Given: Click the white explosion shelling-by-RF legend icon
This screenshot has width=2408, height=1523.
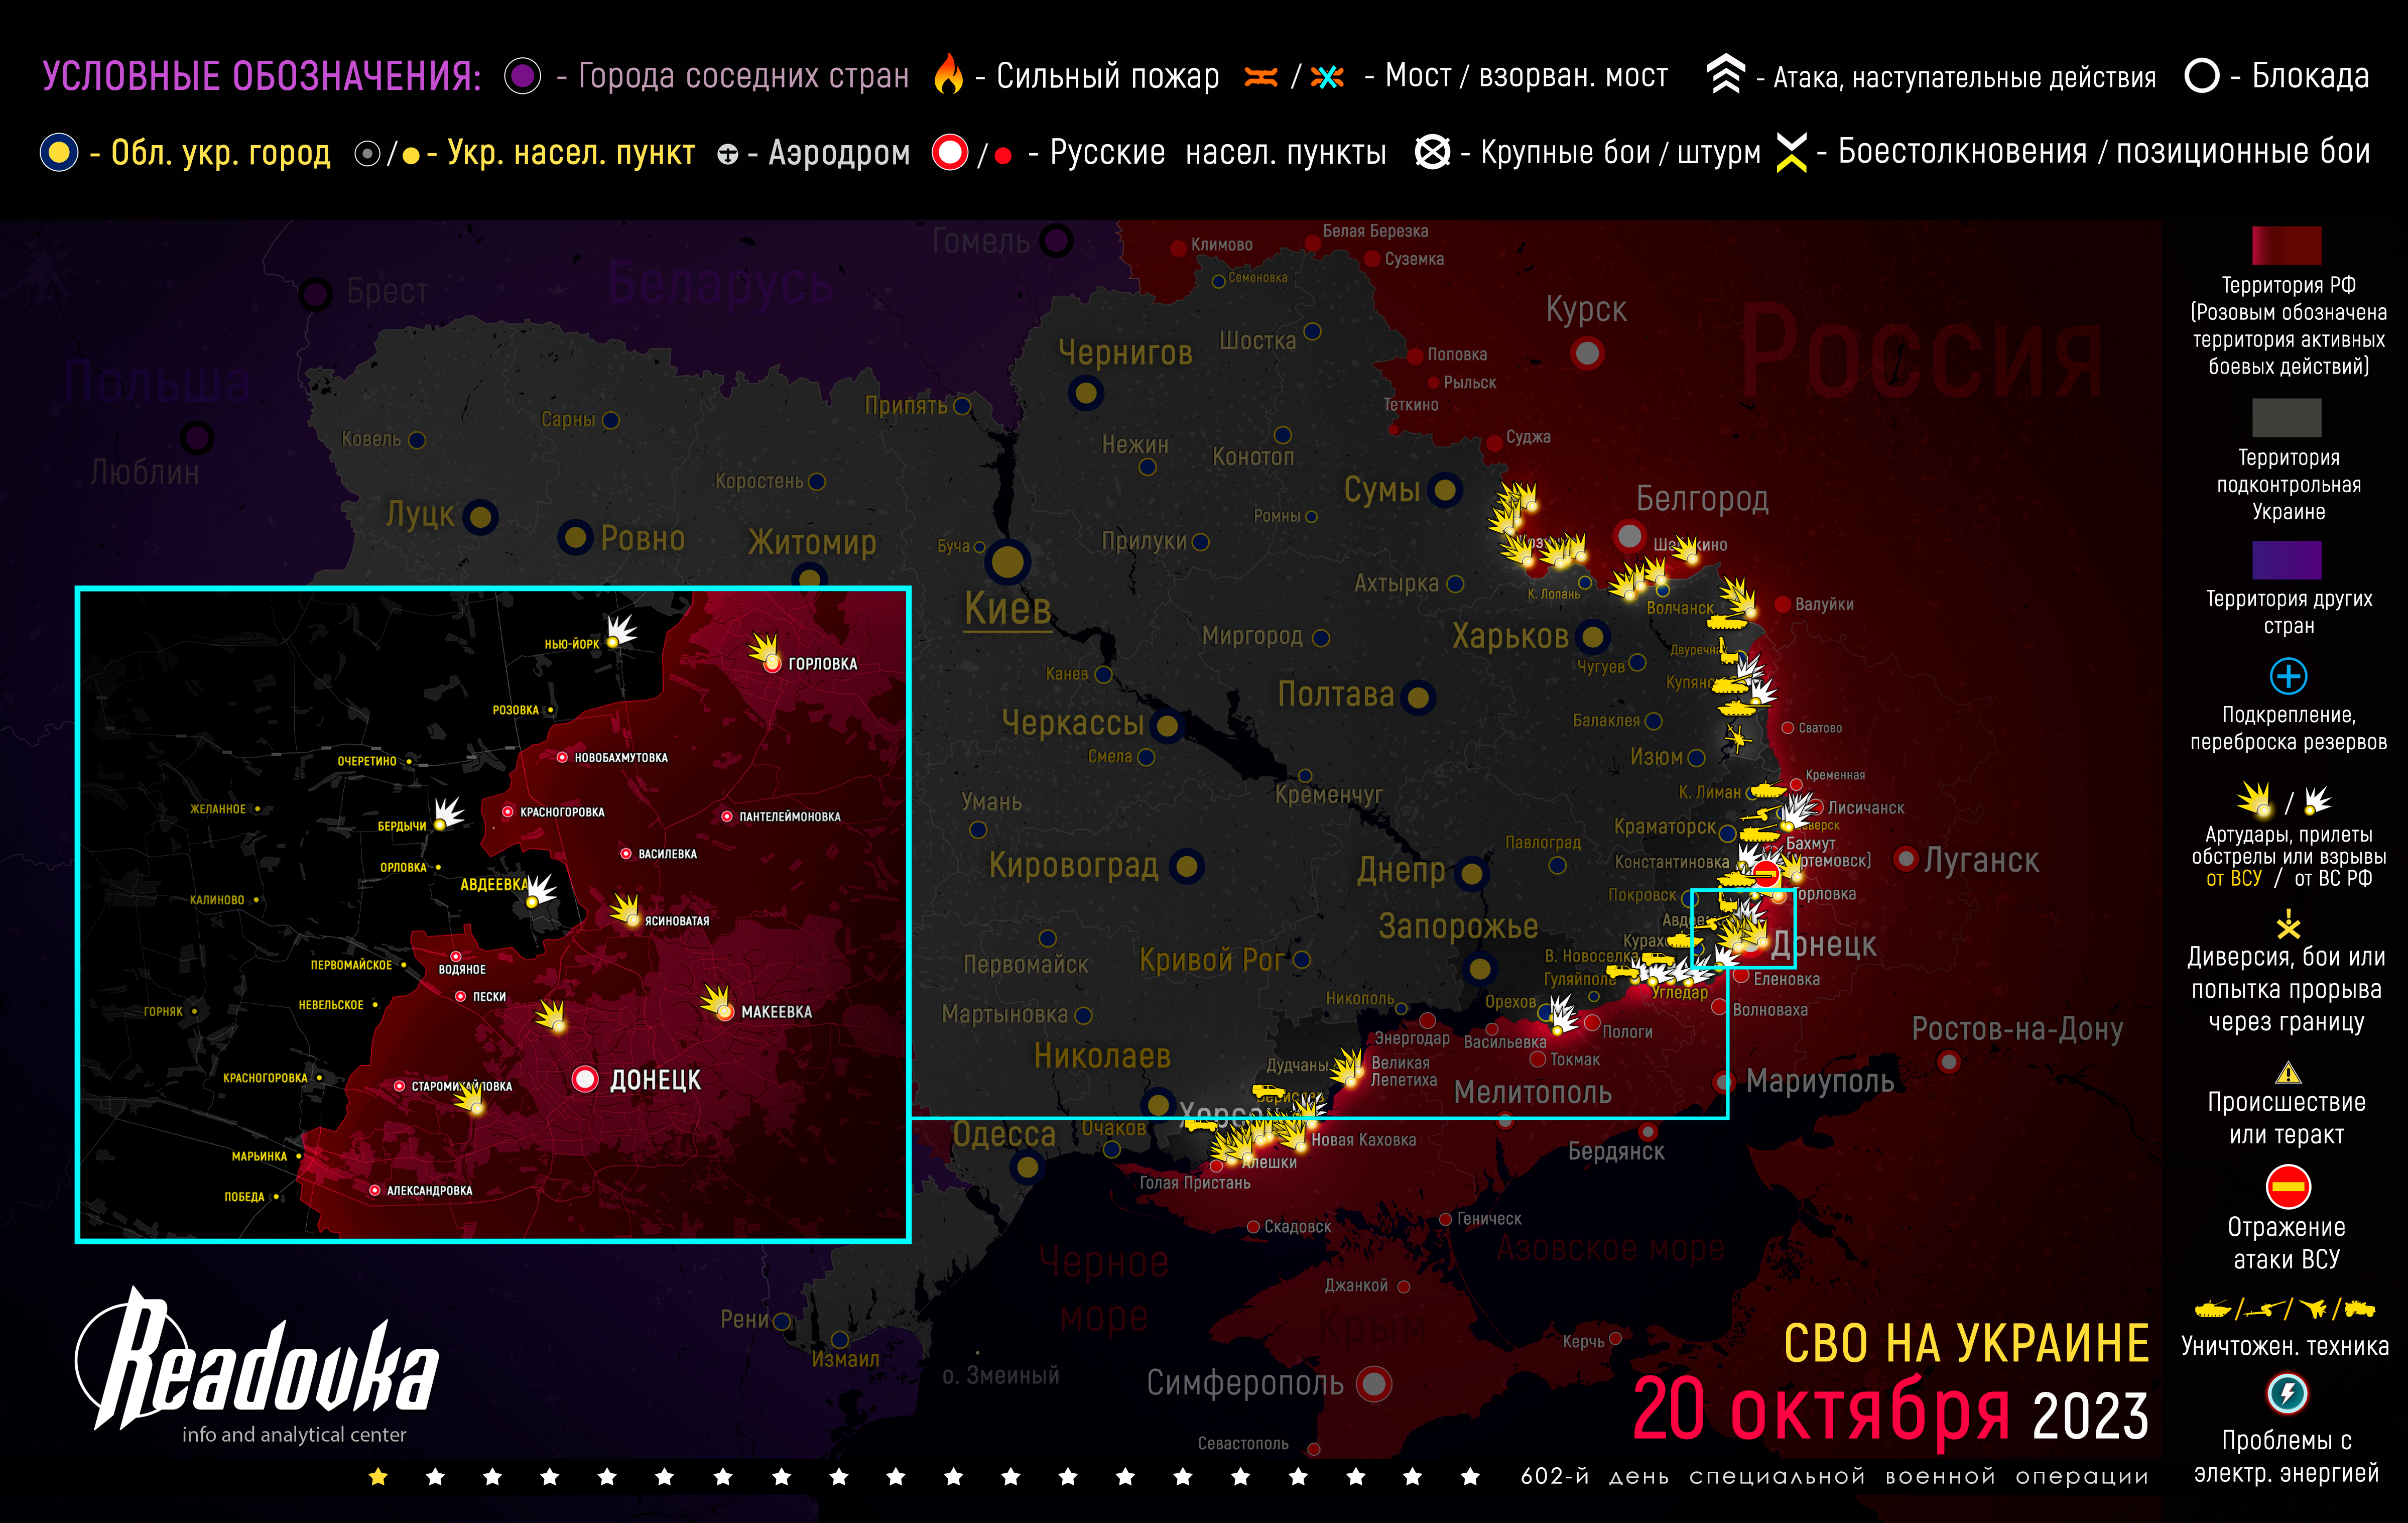Looking at the screenshot, I should click(x=2317, y=800).
